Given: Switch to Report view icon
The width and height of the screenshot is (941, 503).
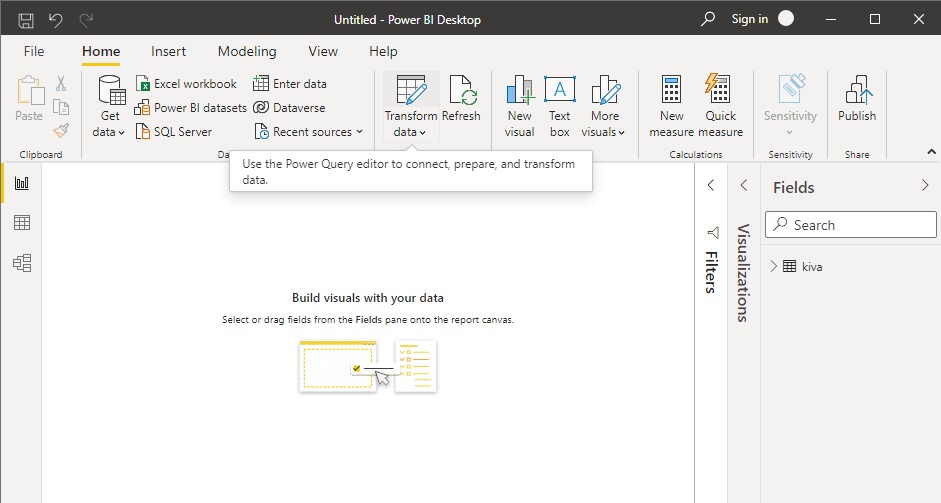Looking at the screenshot, I should [x=22, y=183].
